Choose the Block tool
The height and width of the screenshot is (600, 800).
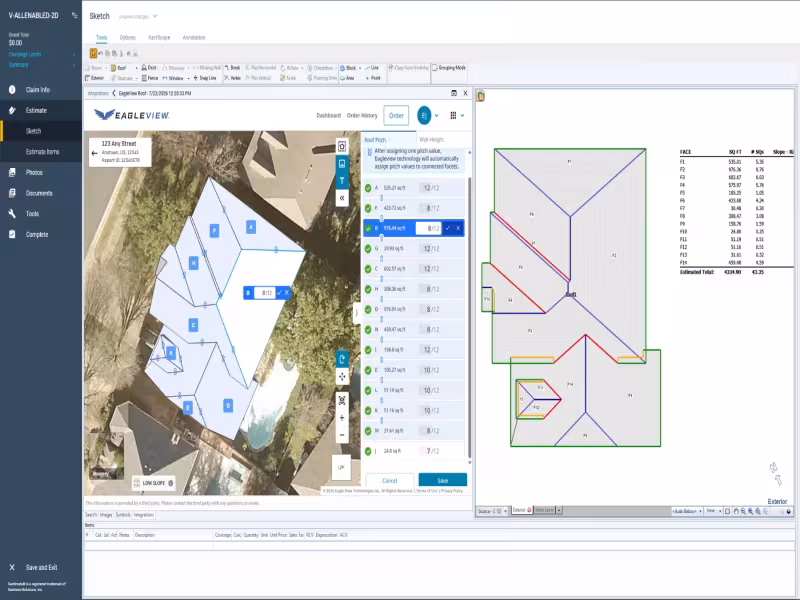click(x=348, y=68)
